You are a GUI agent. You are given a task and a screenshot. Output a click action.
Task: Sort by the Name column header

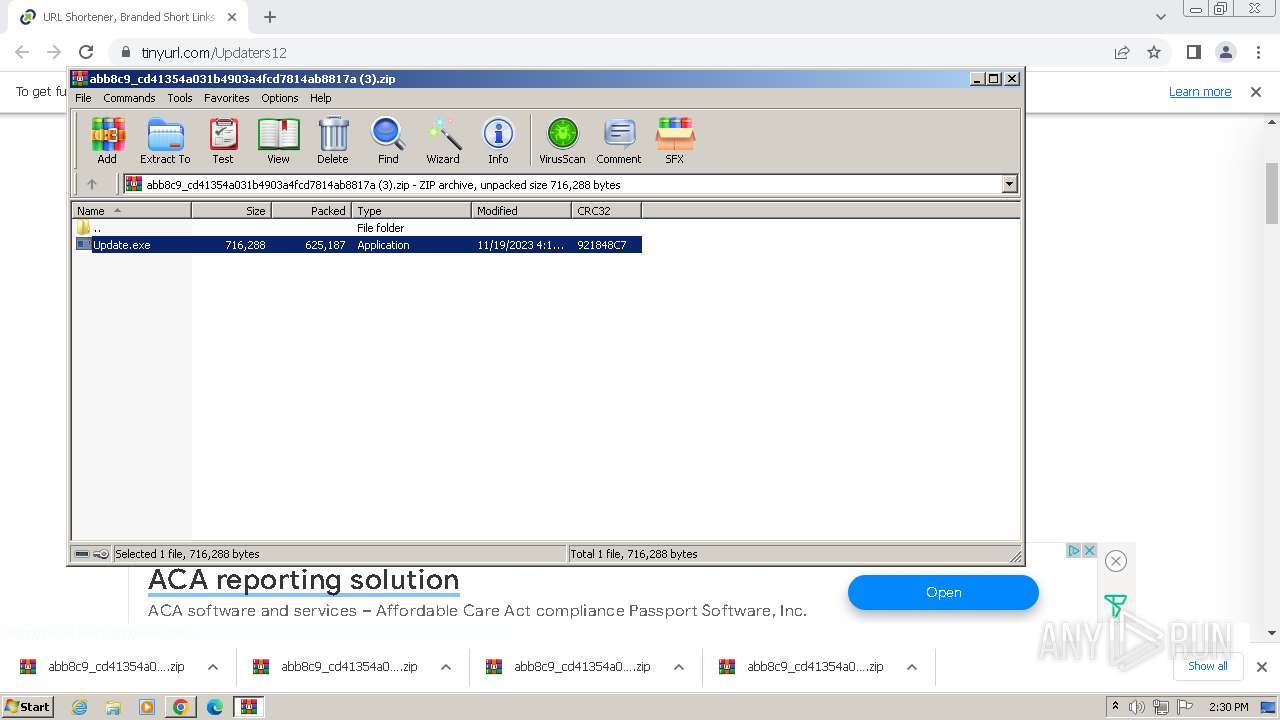coord(131,211)
